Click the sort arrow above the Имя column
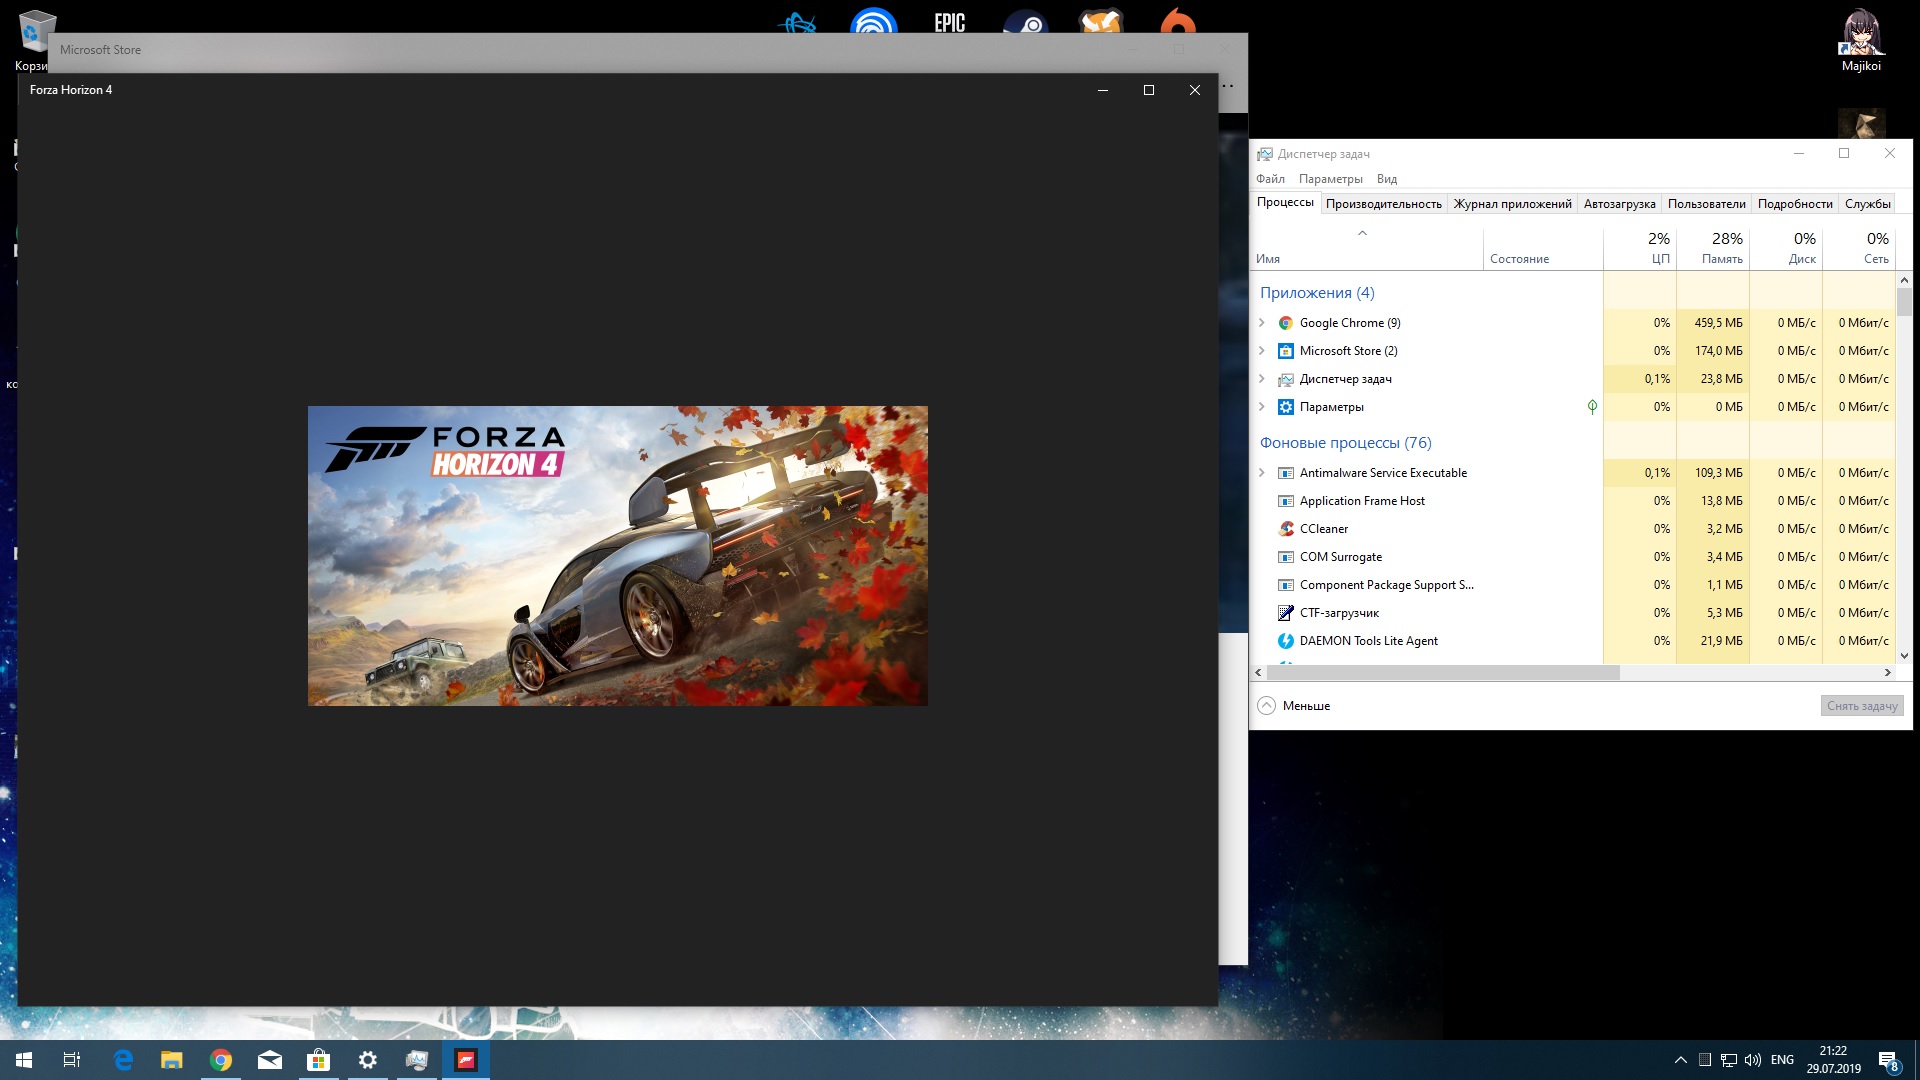 (1362, 234)
